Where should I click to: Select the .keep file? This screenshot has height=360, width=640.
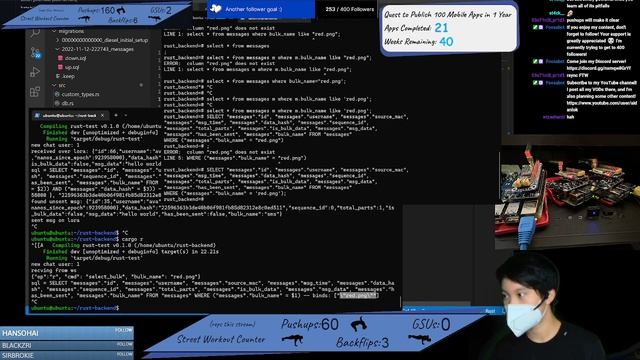[68, 76]
